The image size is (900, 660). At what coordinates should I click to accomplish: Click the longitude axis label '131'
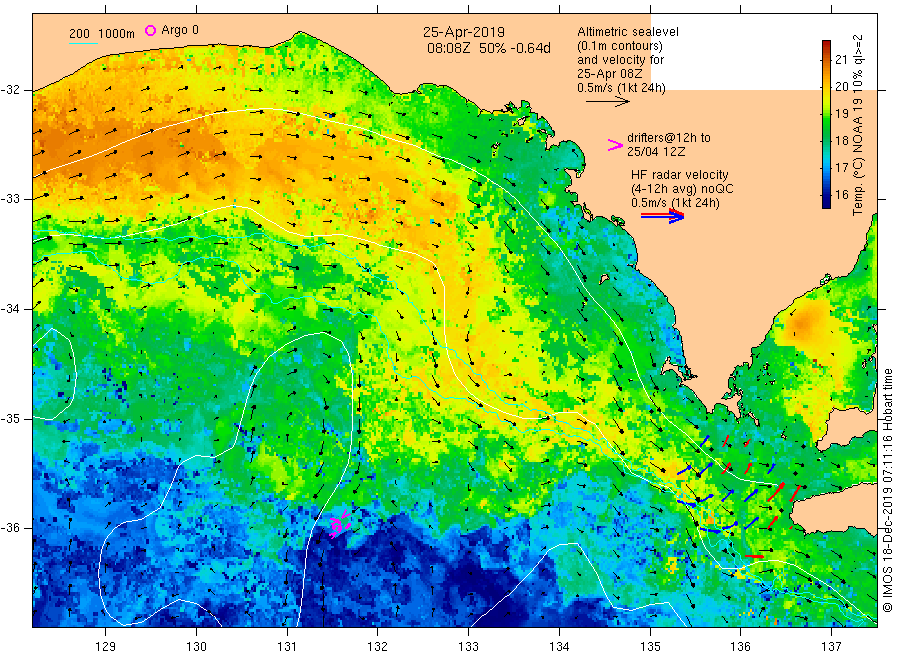[287, 647]
